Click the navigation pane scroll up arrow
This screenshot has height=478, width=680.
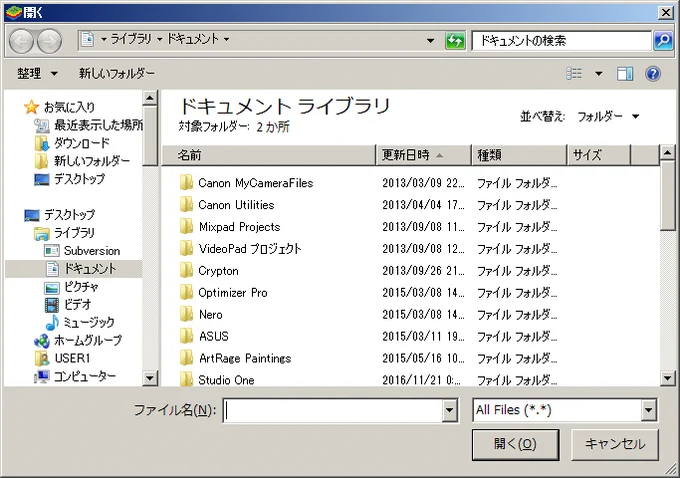(150, 98)
